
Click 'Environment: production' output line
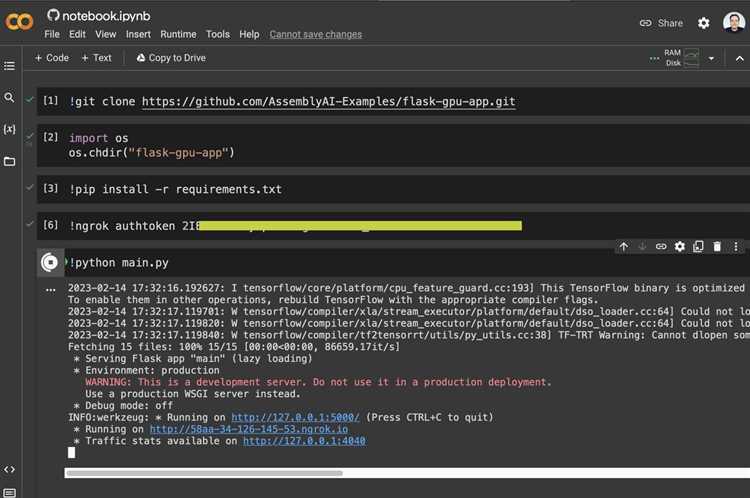pyautogui.click(x=147, y=370)
